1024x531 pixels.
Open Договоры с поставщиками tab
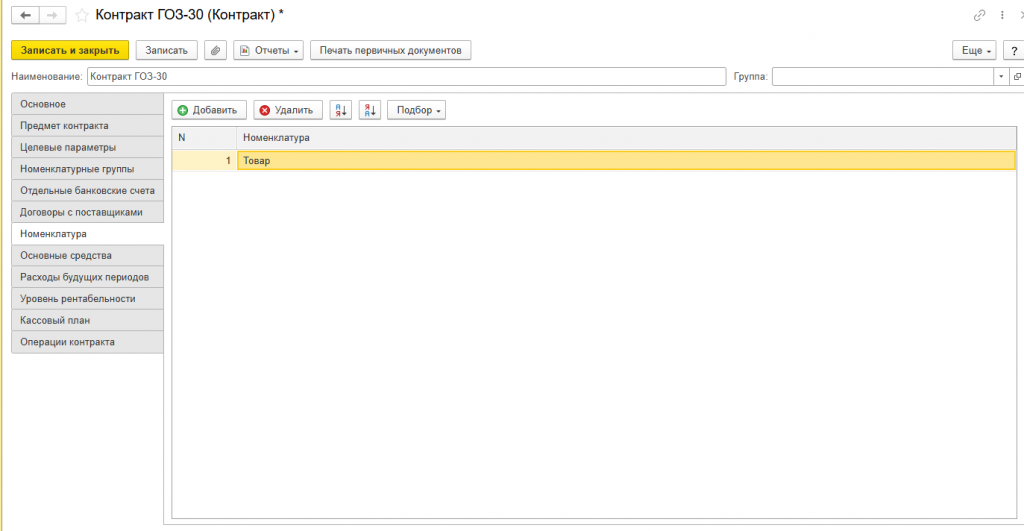pyautogui.click(x=88, y=212)
